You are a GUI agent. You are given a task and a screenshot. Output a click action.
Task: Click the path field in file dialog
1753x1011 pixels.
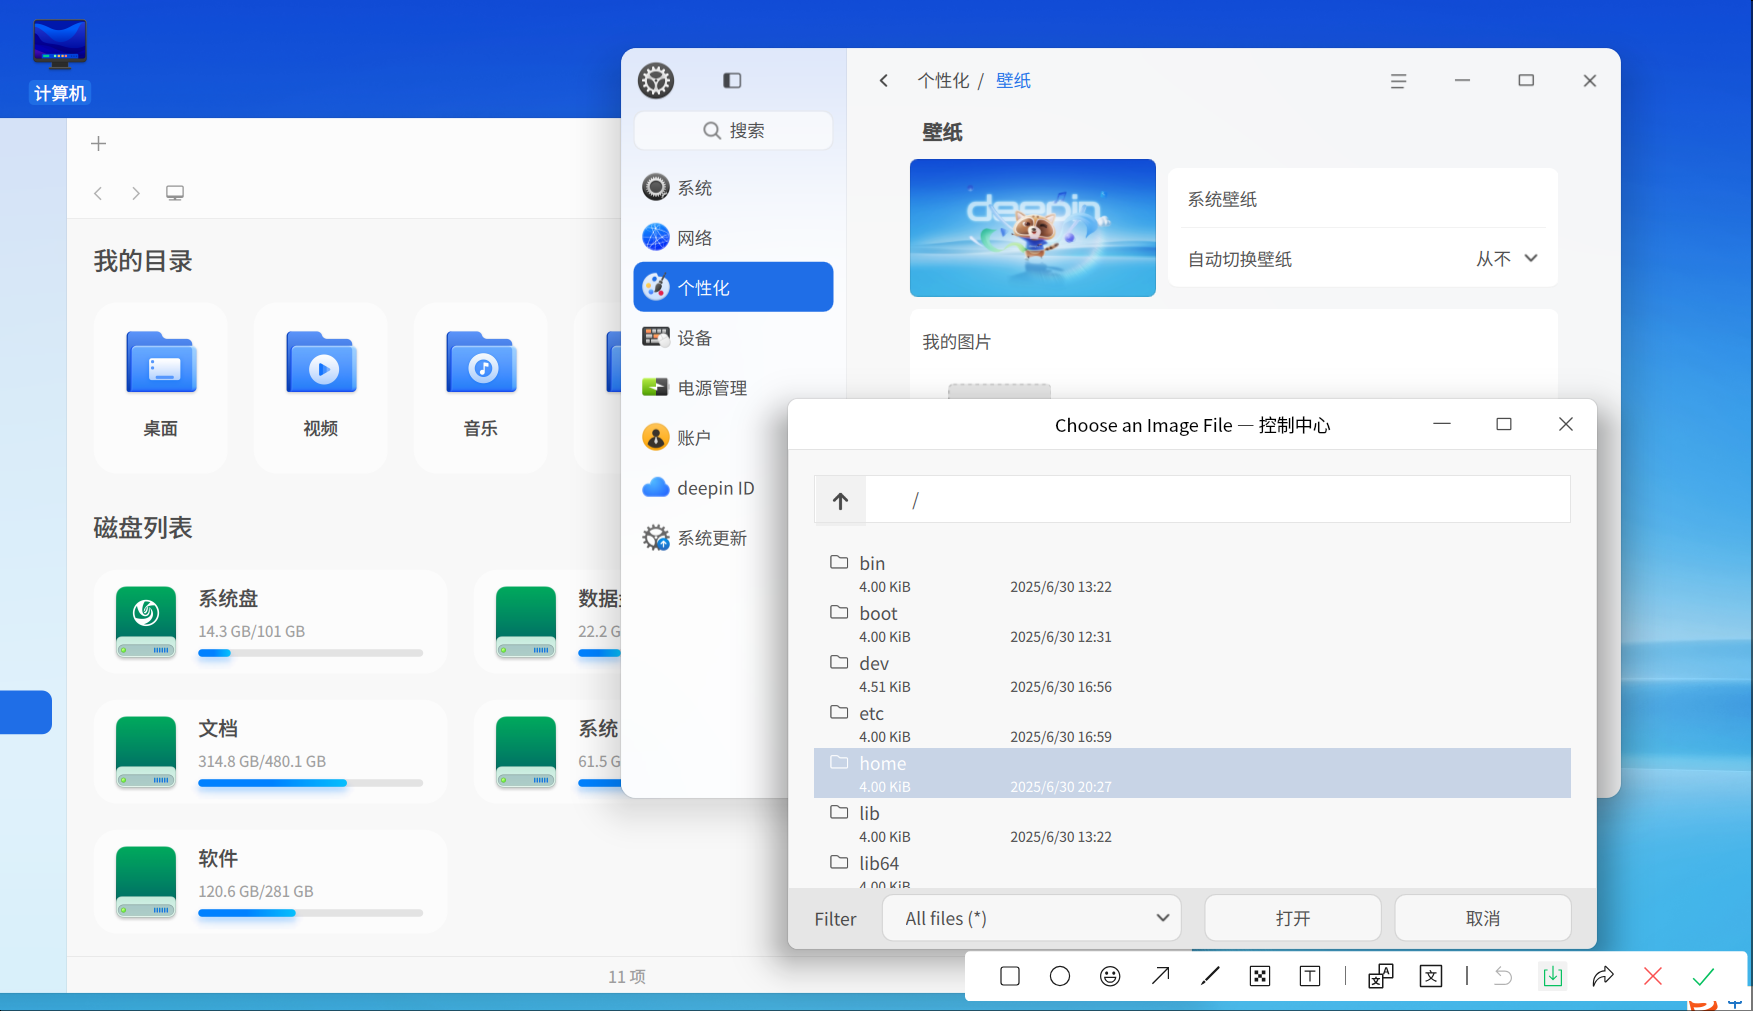pos(1217,500)
